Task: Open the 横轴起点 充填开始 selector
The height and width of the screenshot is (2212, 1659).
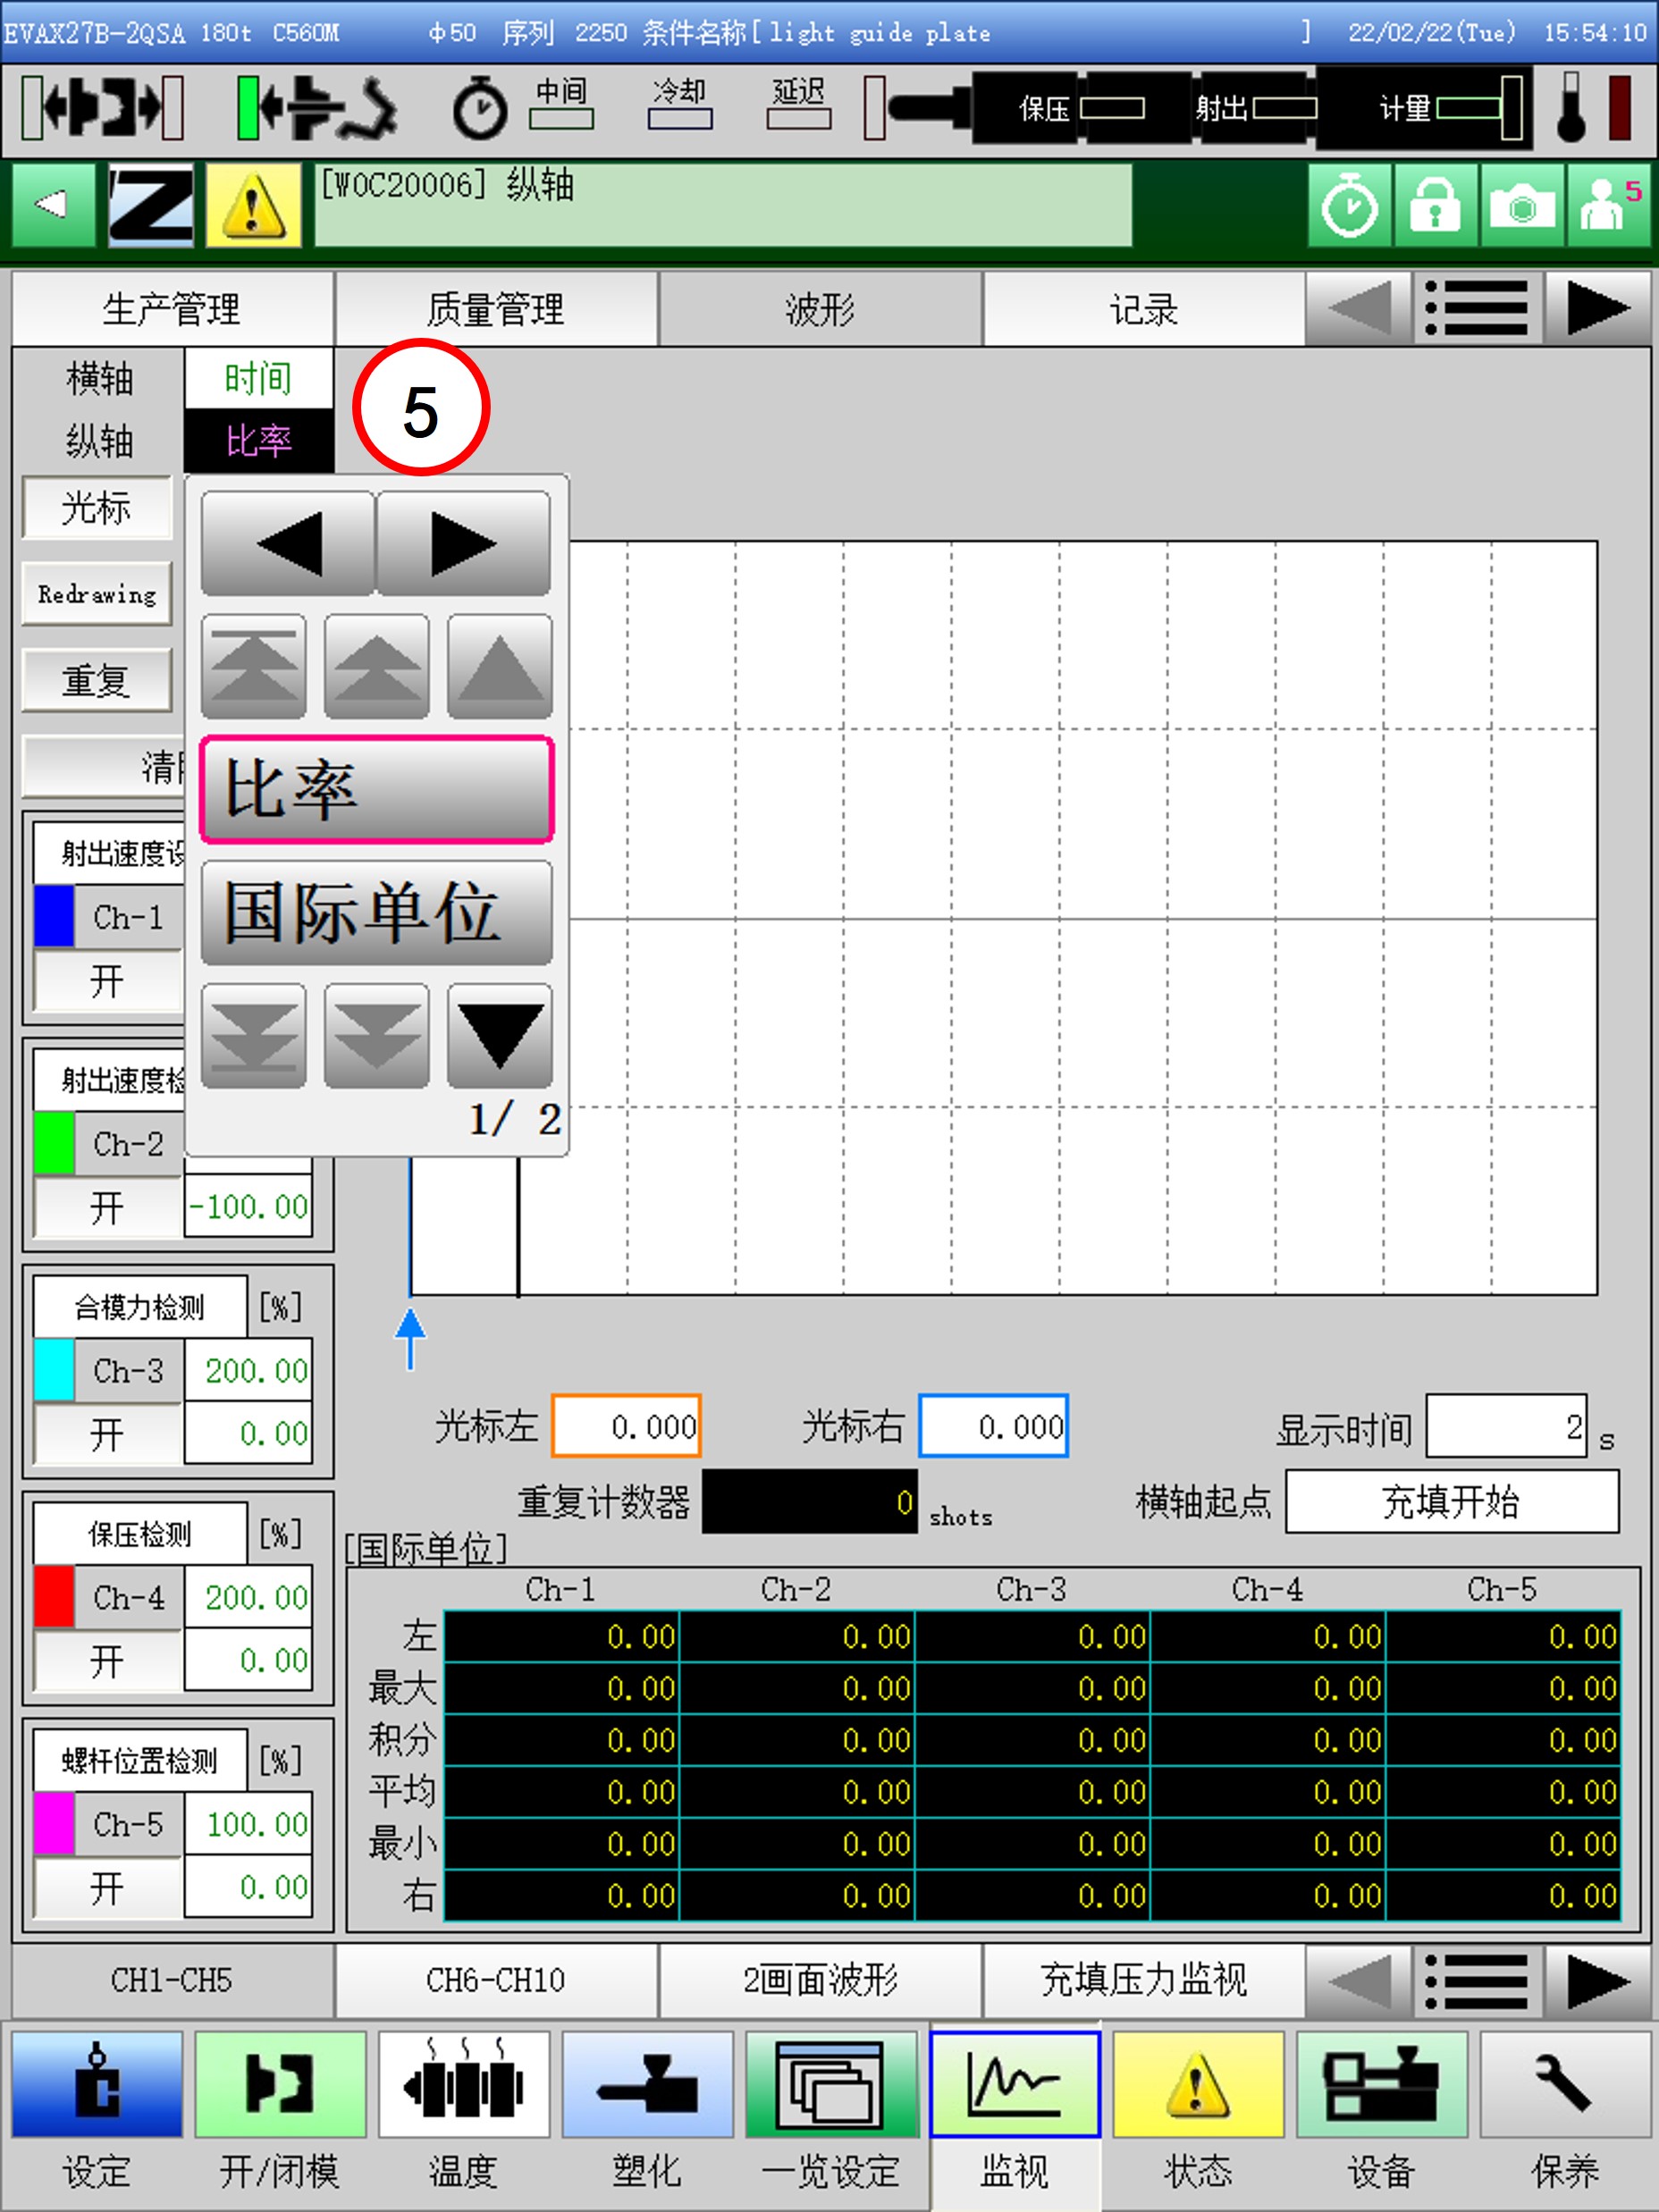Action: 1451,1501
